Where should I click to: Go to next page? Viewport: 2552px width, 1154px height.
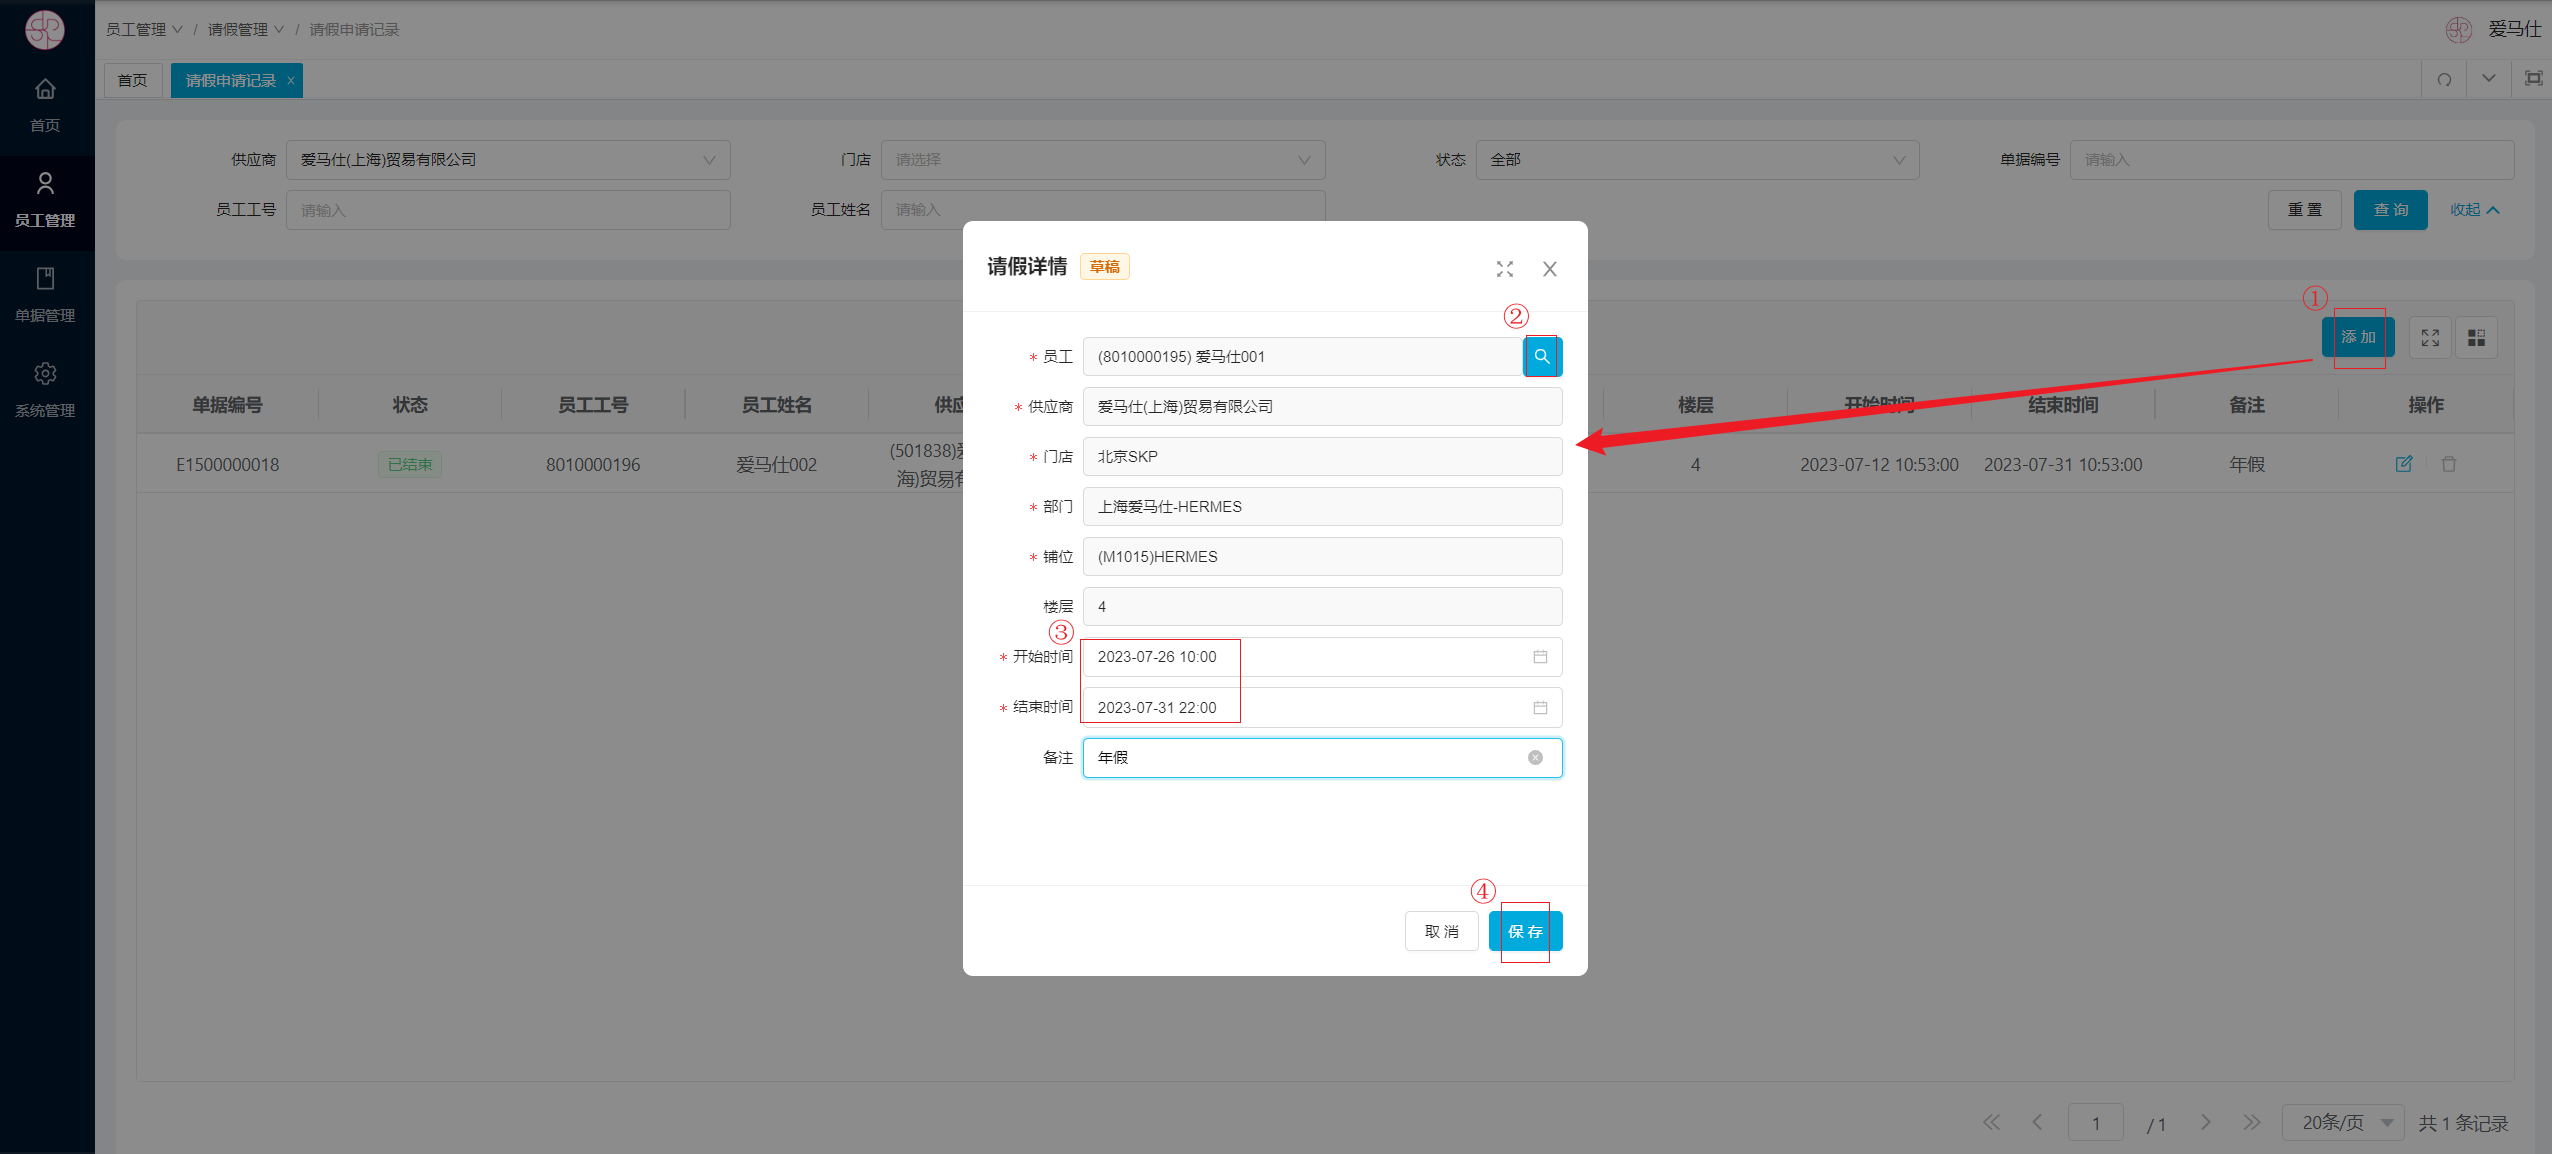click(x=2205, y=1123)
